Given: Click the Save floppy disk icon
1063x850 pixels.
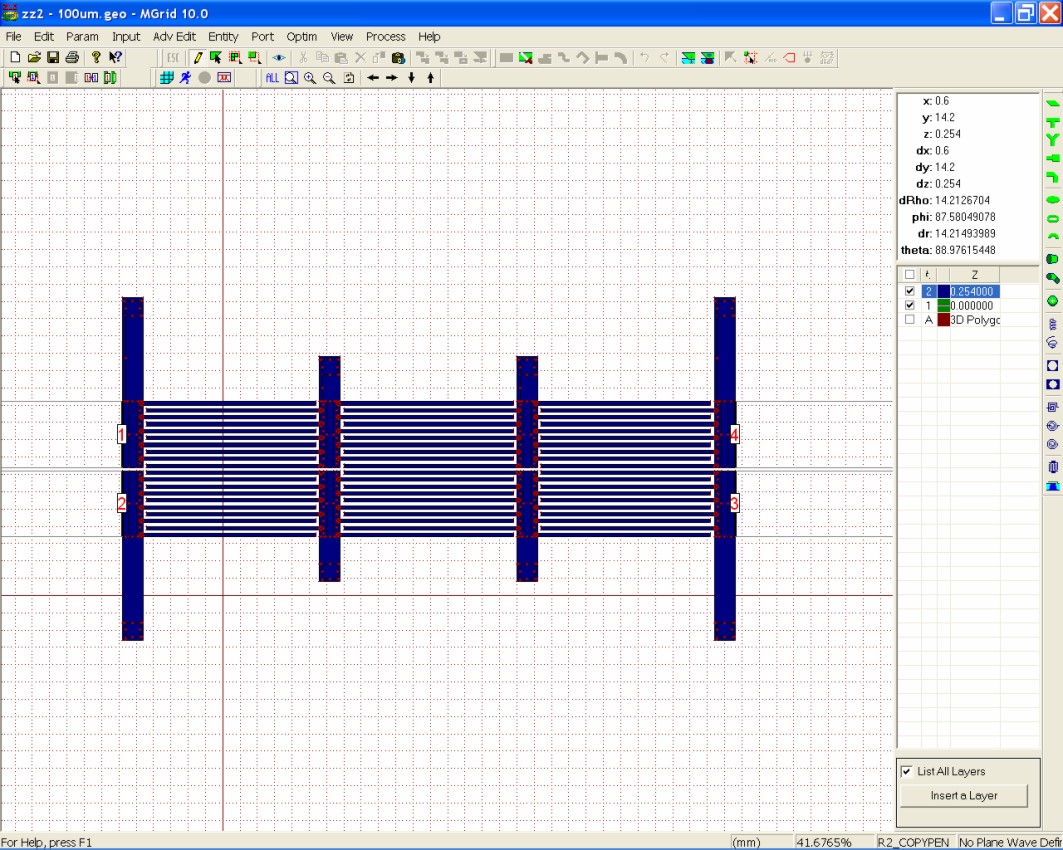Looking at the screenshot, I should [54, 58].
